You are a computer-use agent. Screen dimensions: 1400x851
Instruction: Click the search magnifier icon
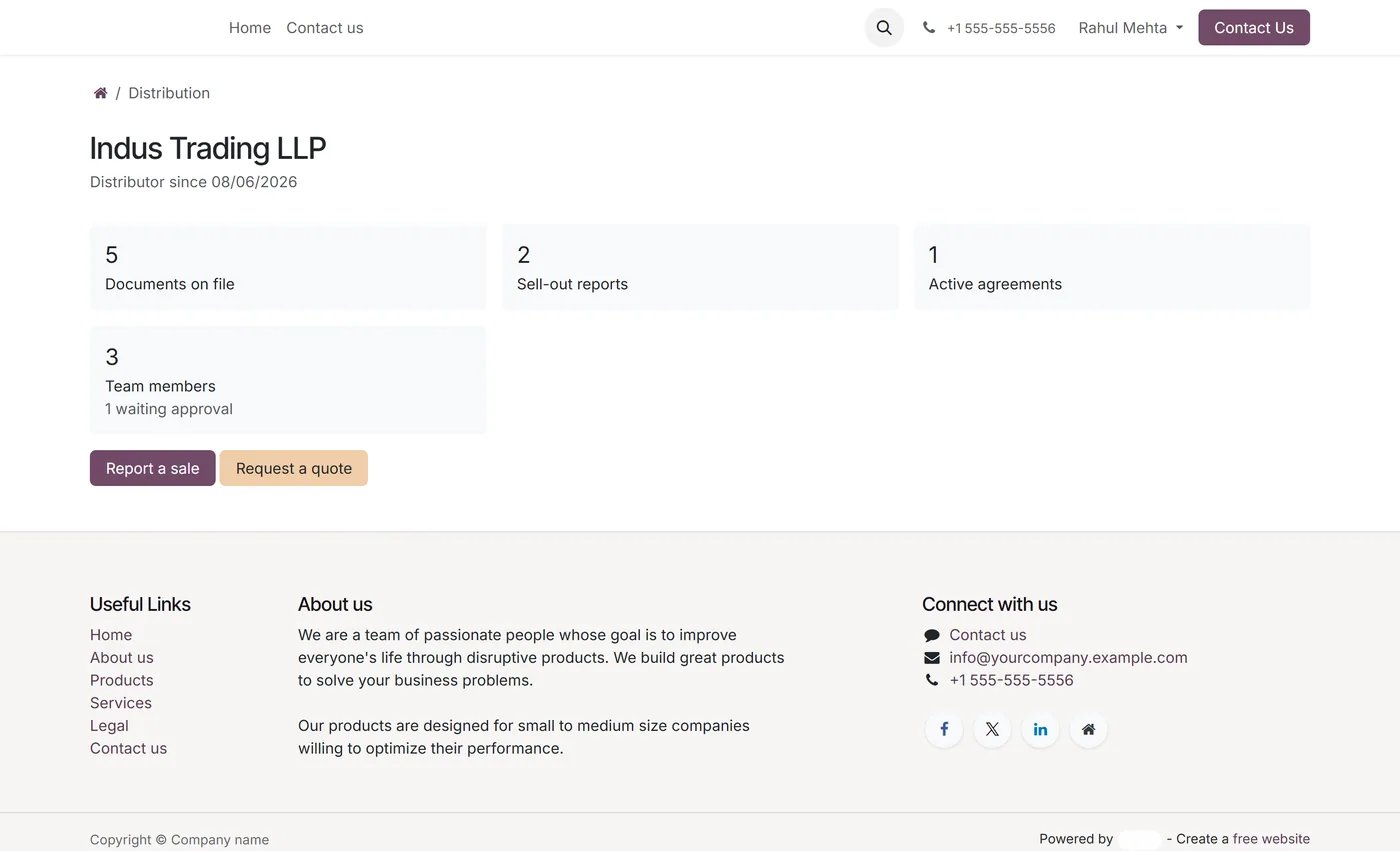click(x=884, y=28)
